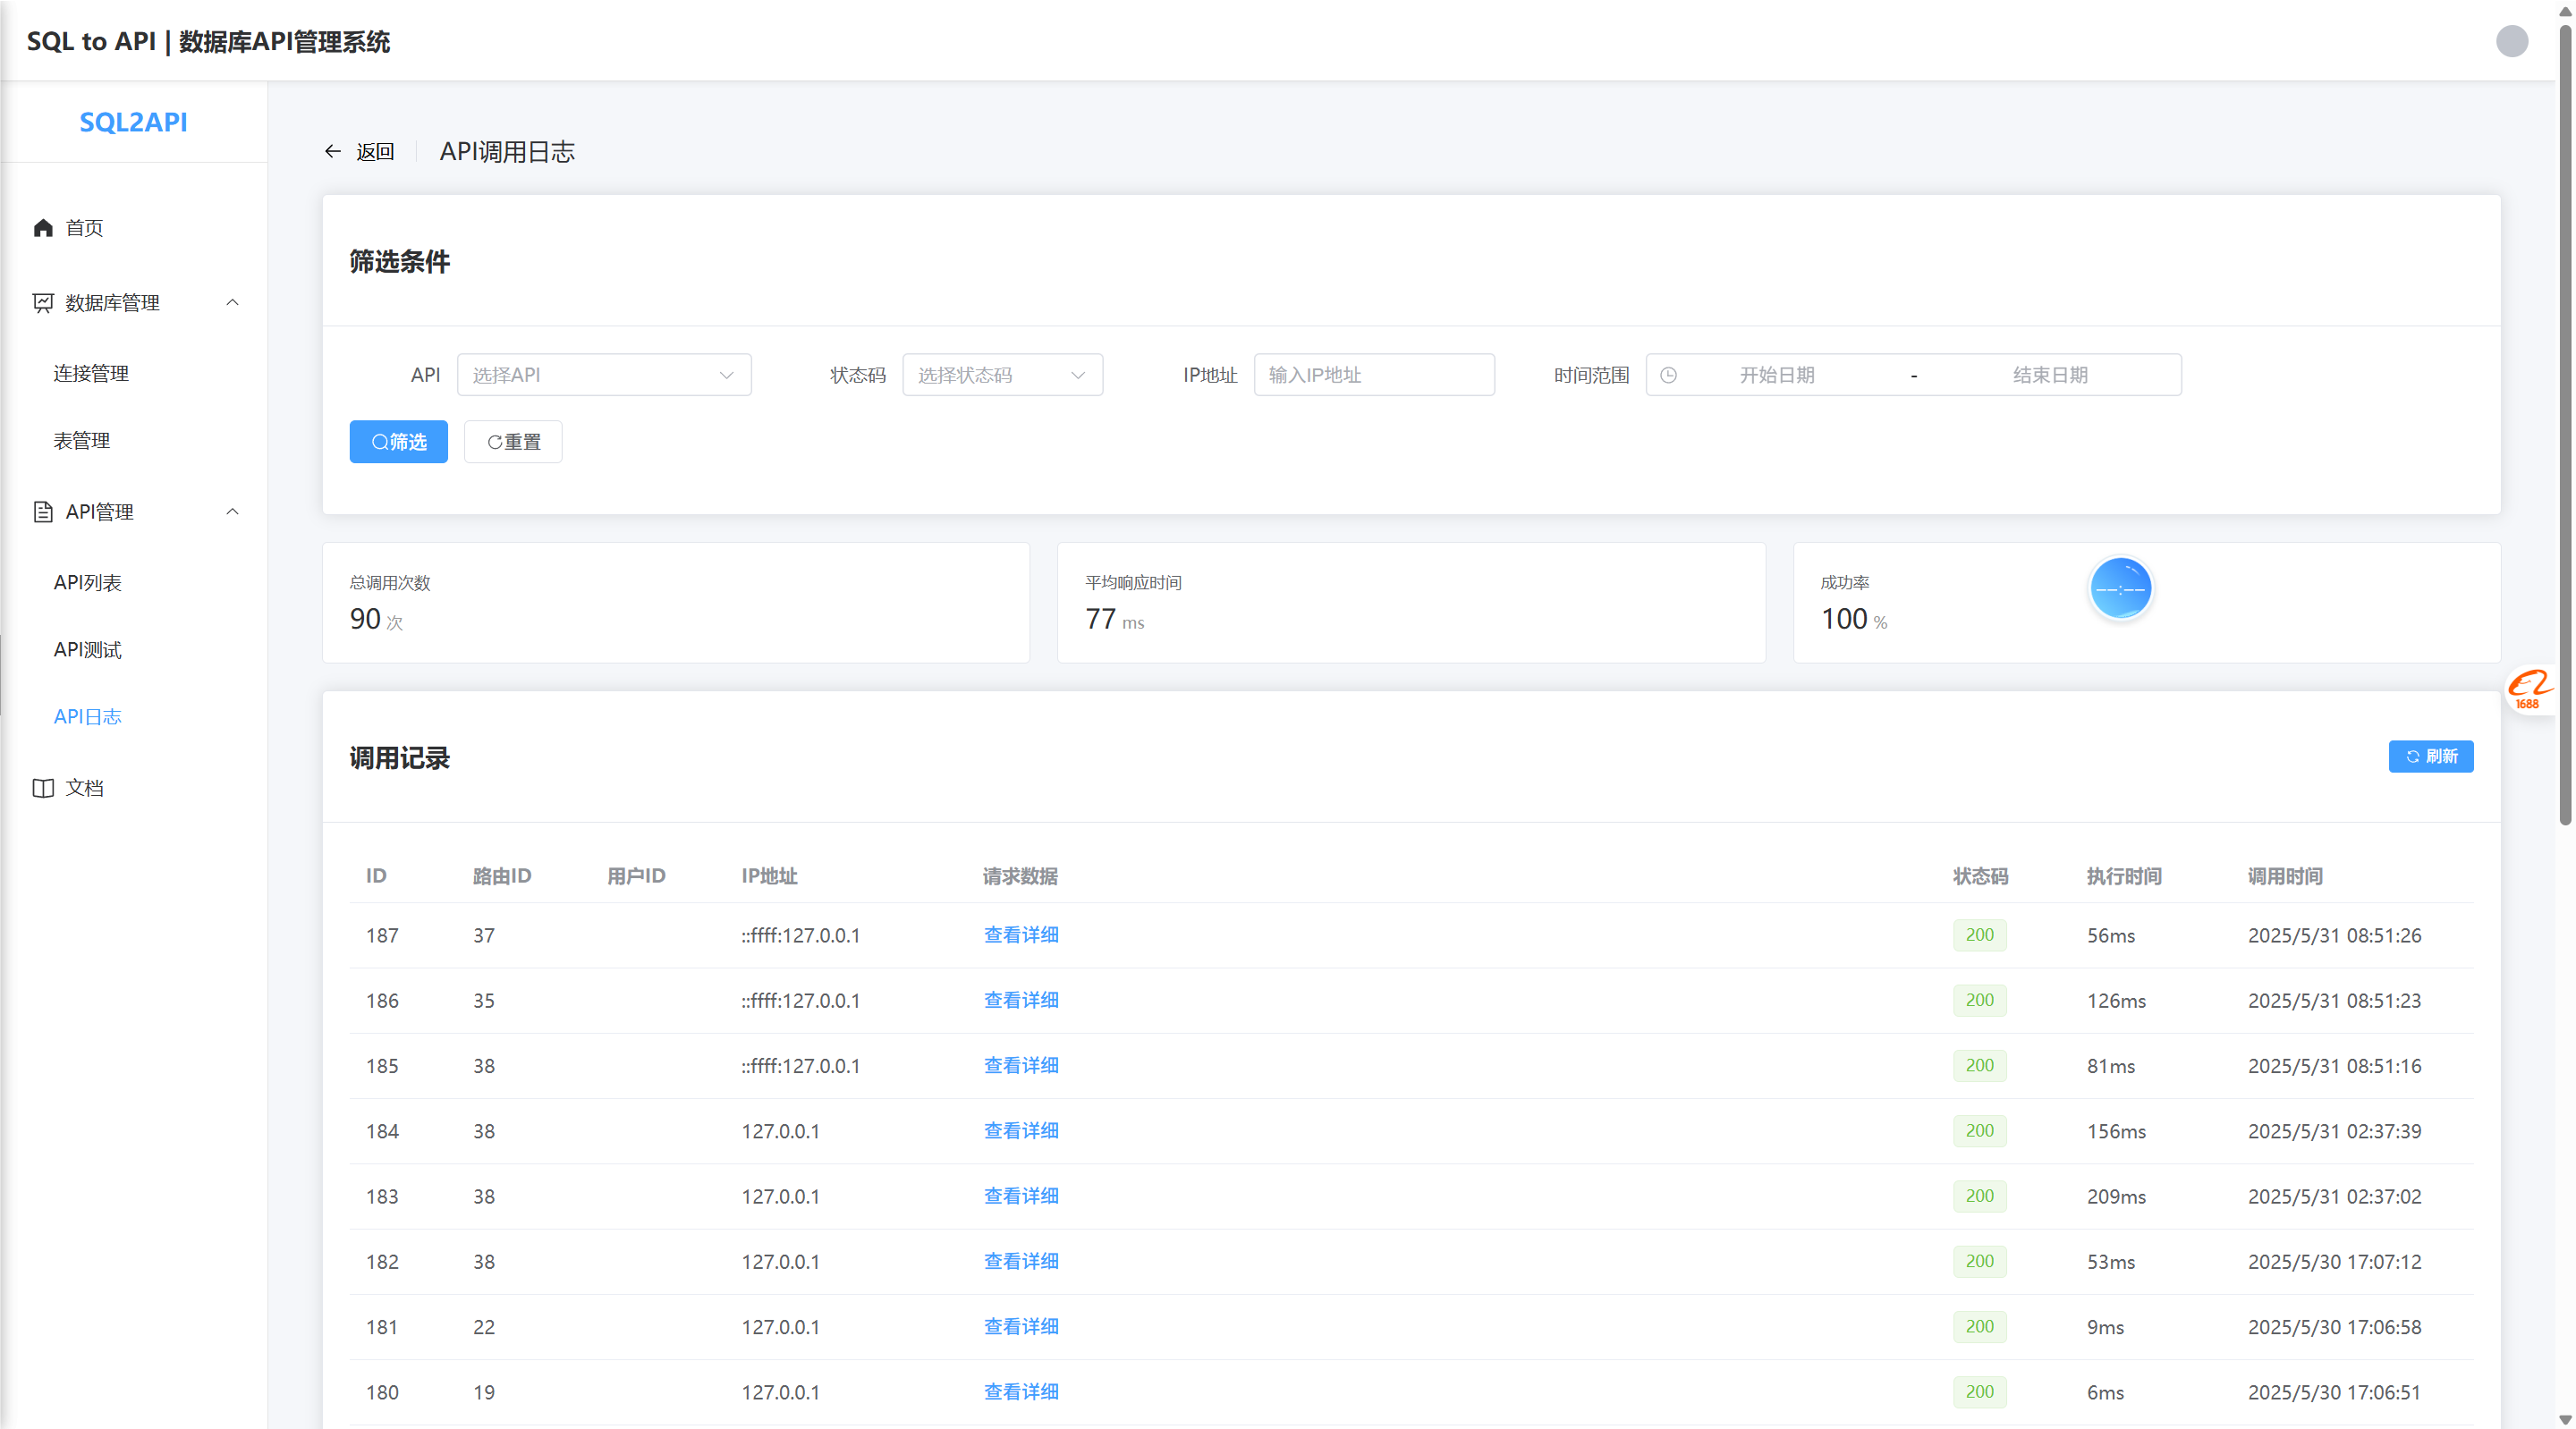The height and width of the screenshot is (1429, 2576).
Task: Click the API管理 document icon
Action: [43, 512]
